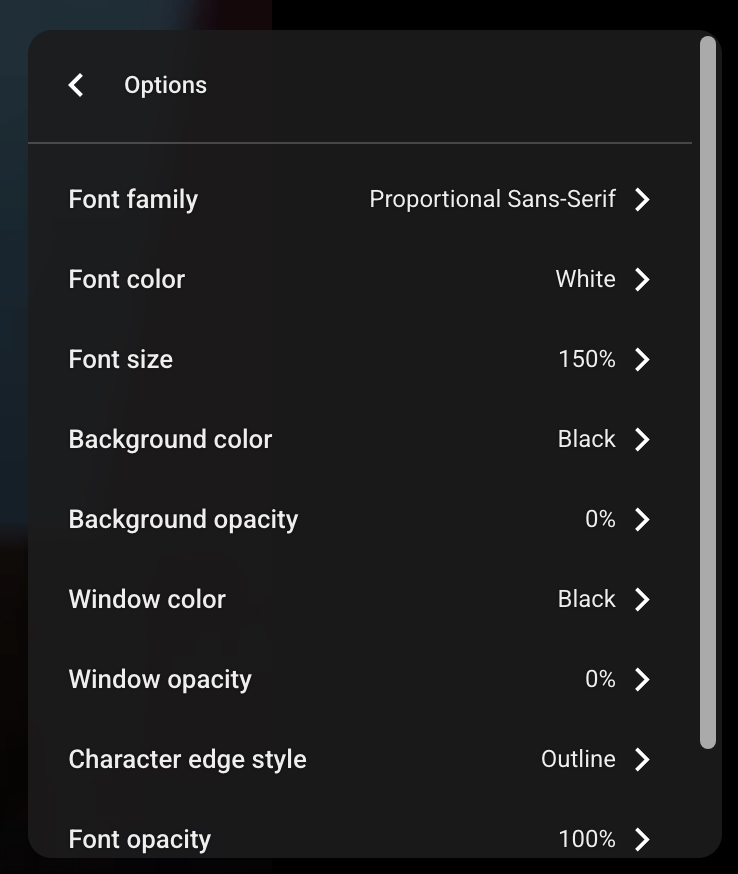
Task: Open Proportional Sans-Serif font family value
Action: pyautogui.click(x=492, y=200)
